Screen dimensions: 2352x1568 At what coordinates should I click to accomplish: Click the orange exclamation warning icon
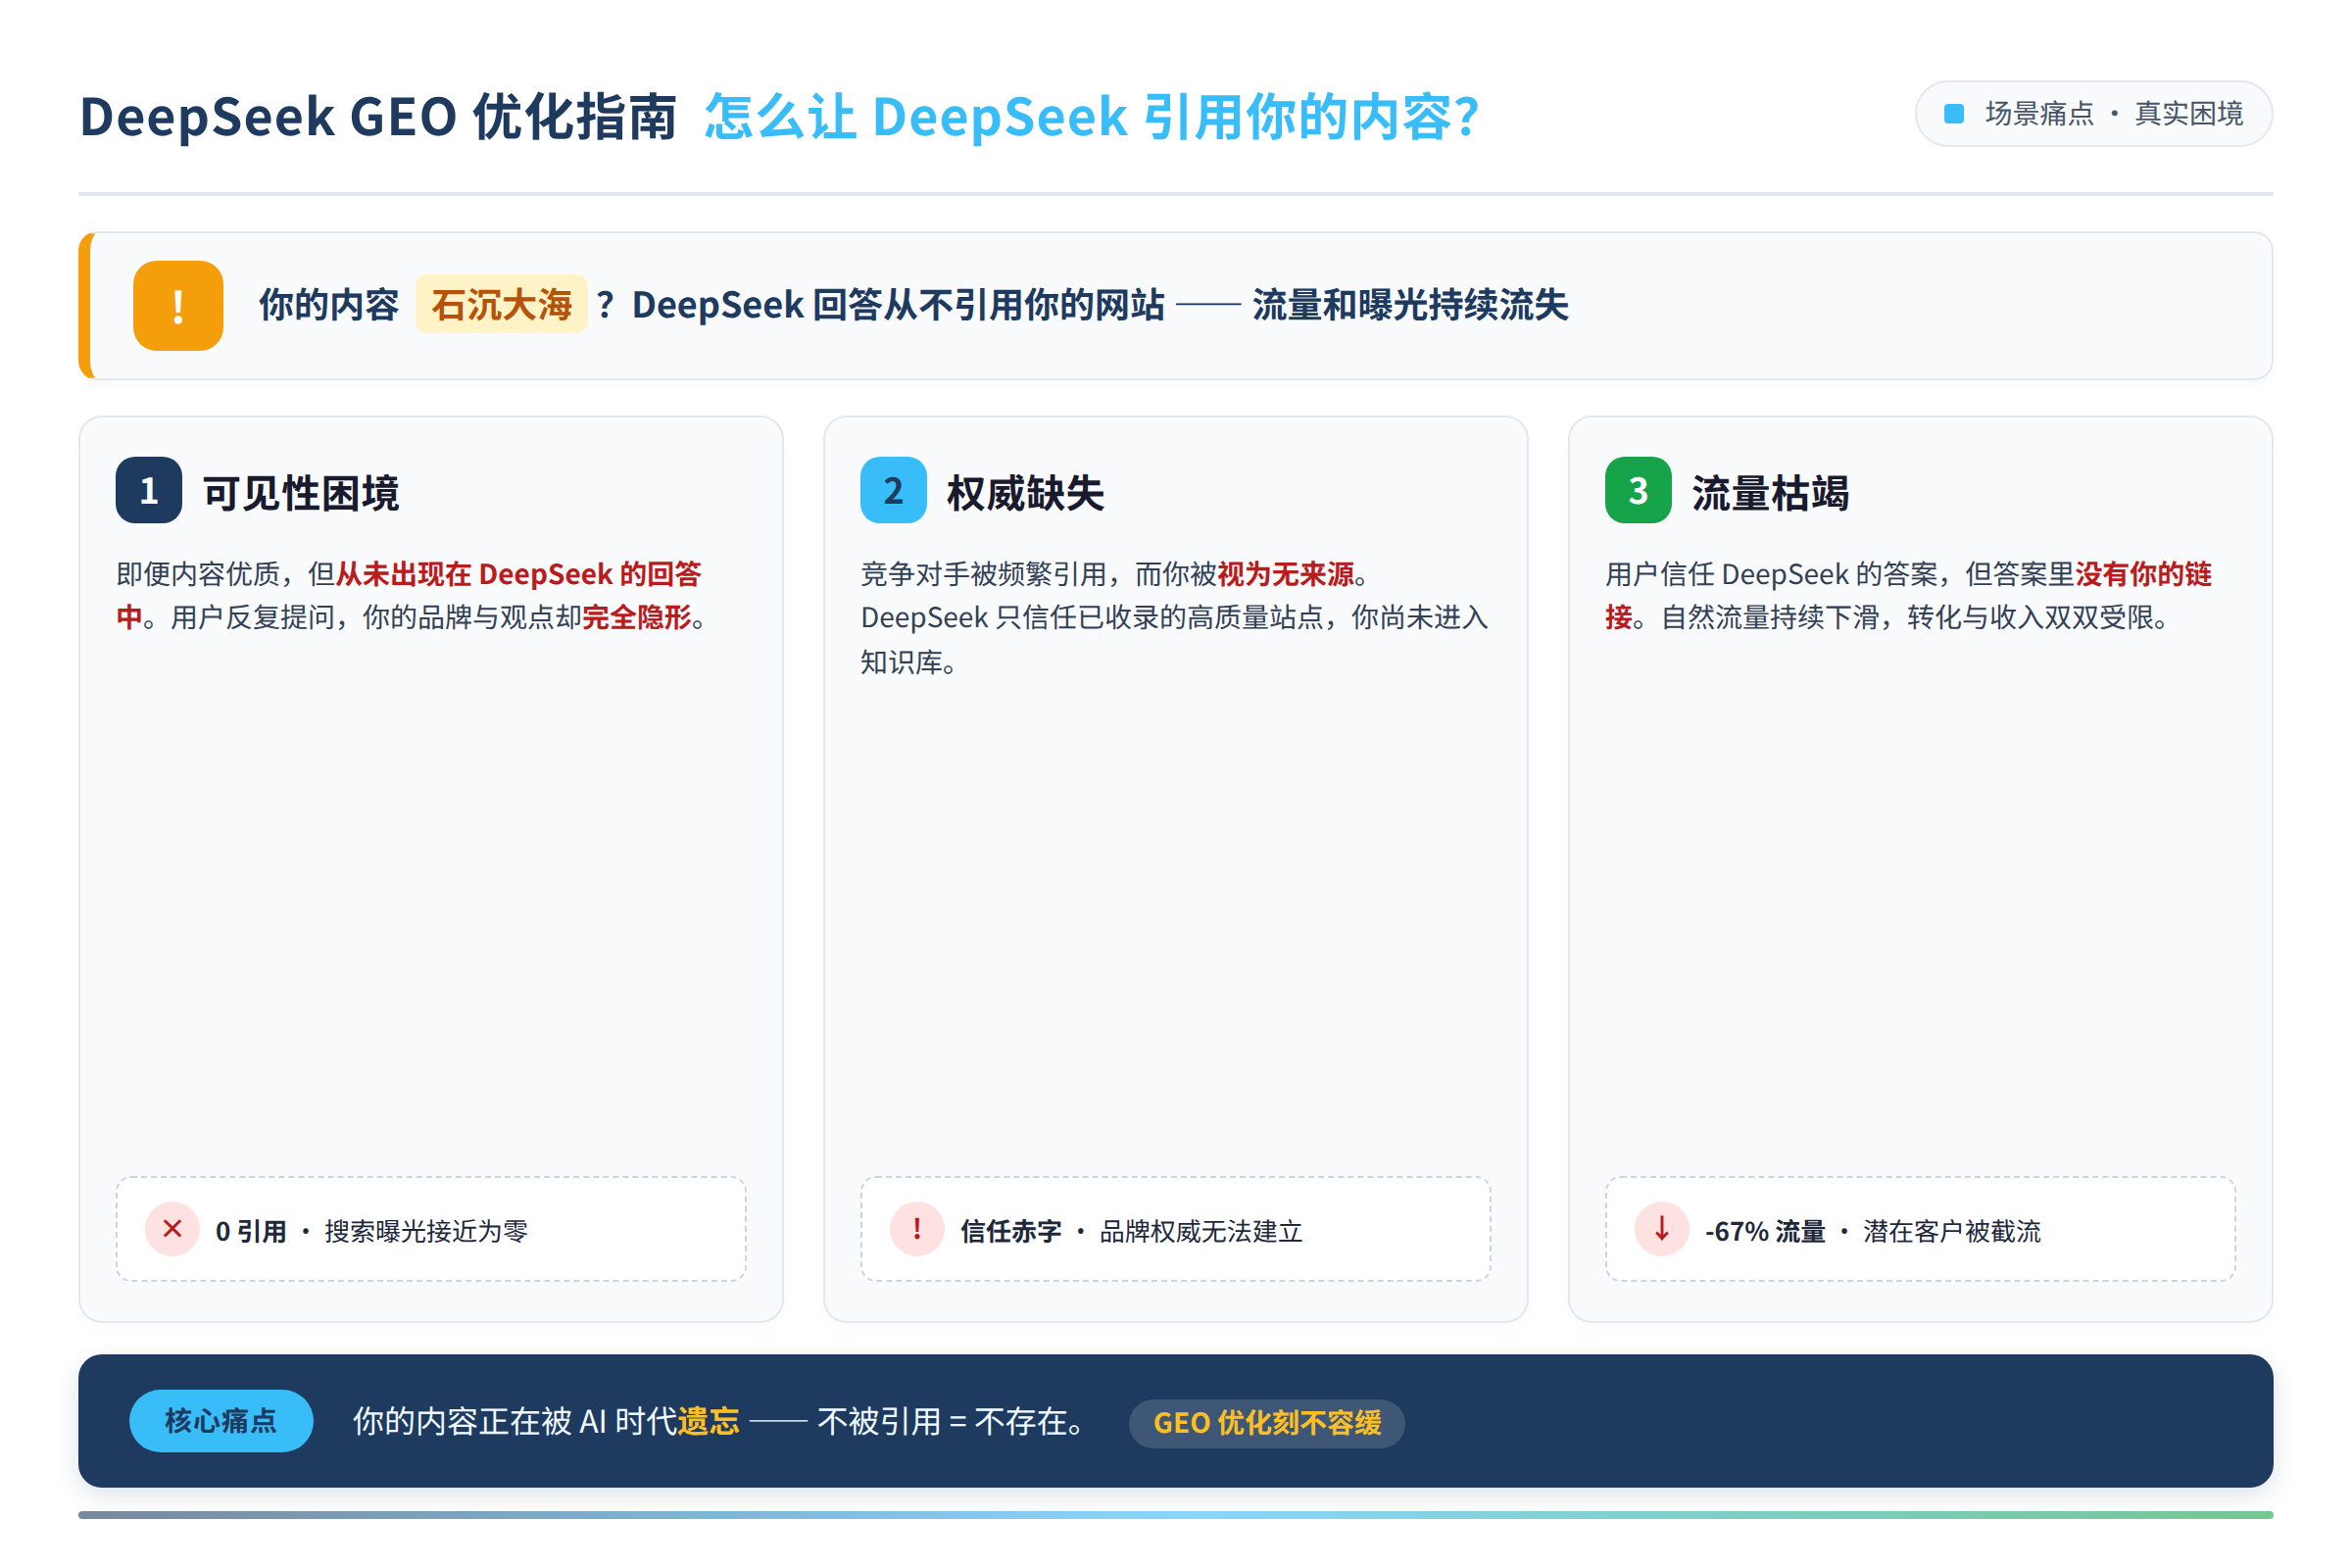(178, 305)
